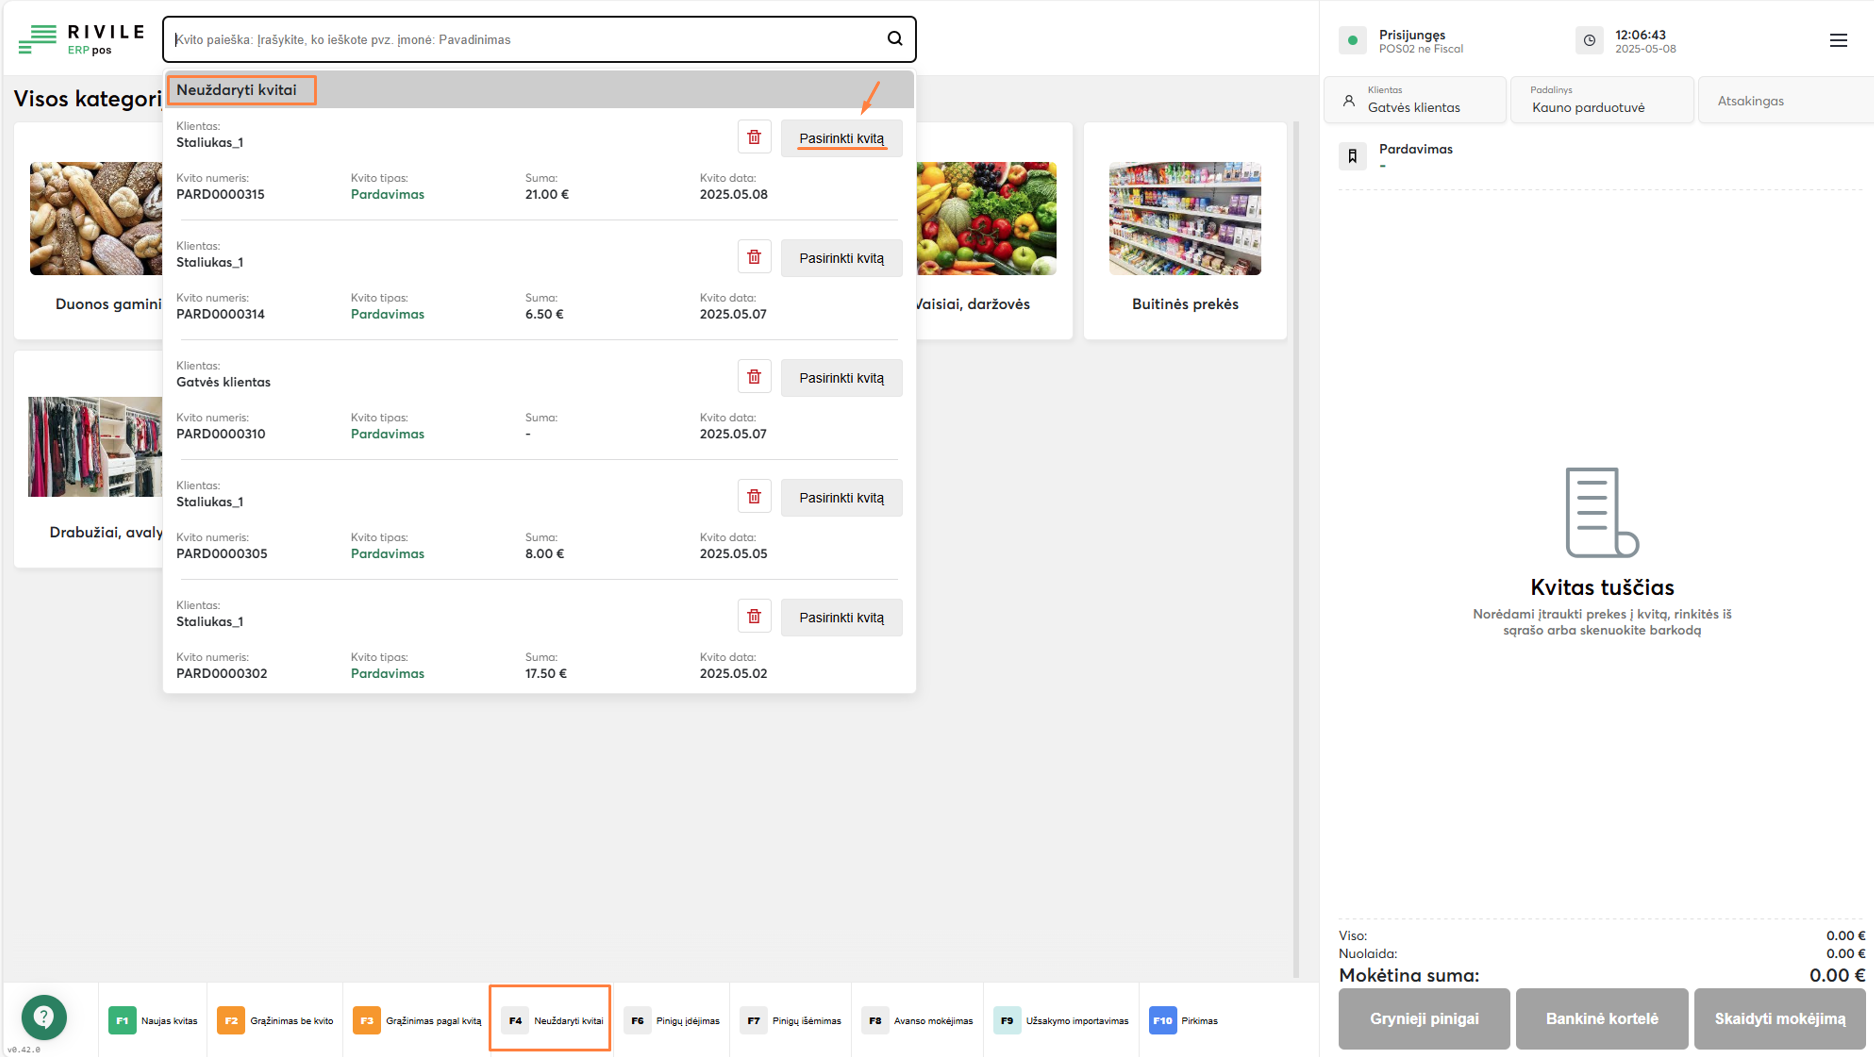The height and width of the screenshot is (1057, 1874).
Task: Click the Pardavimas bookmark icon
Action: [1352, 156]
